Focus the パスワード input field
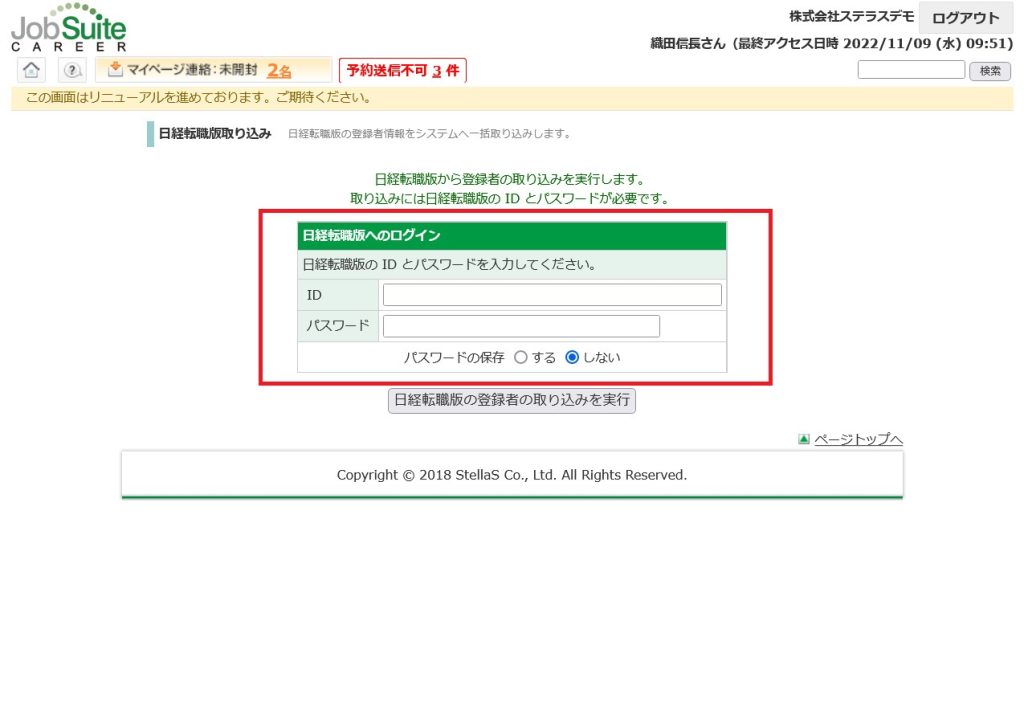Image resolution: width=1024 pixels, height=719 pixels. point(521,327)
